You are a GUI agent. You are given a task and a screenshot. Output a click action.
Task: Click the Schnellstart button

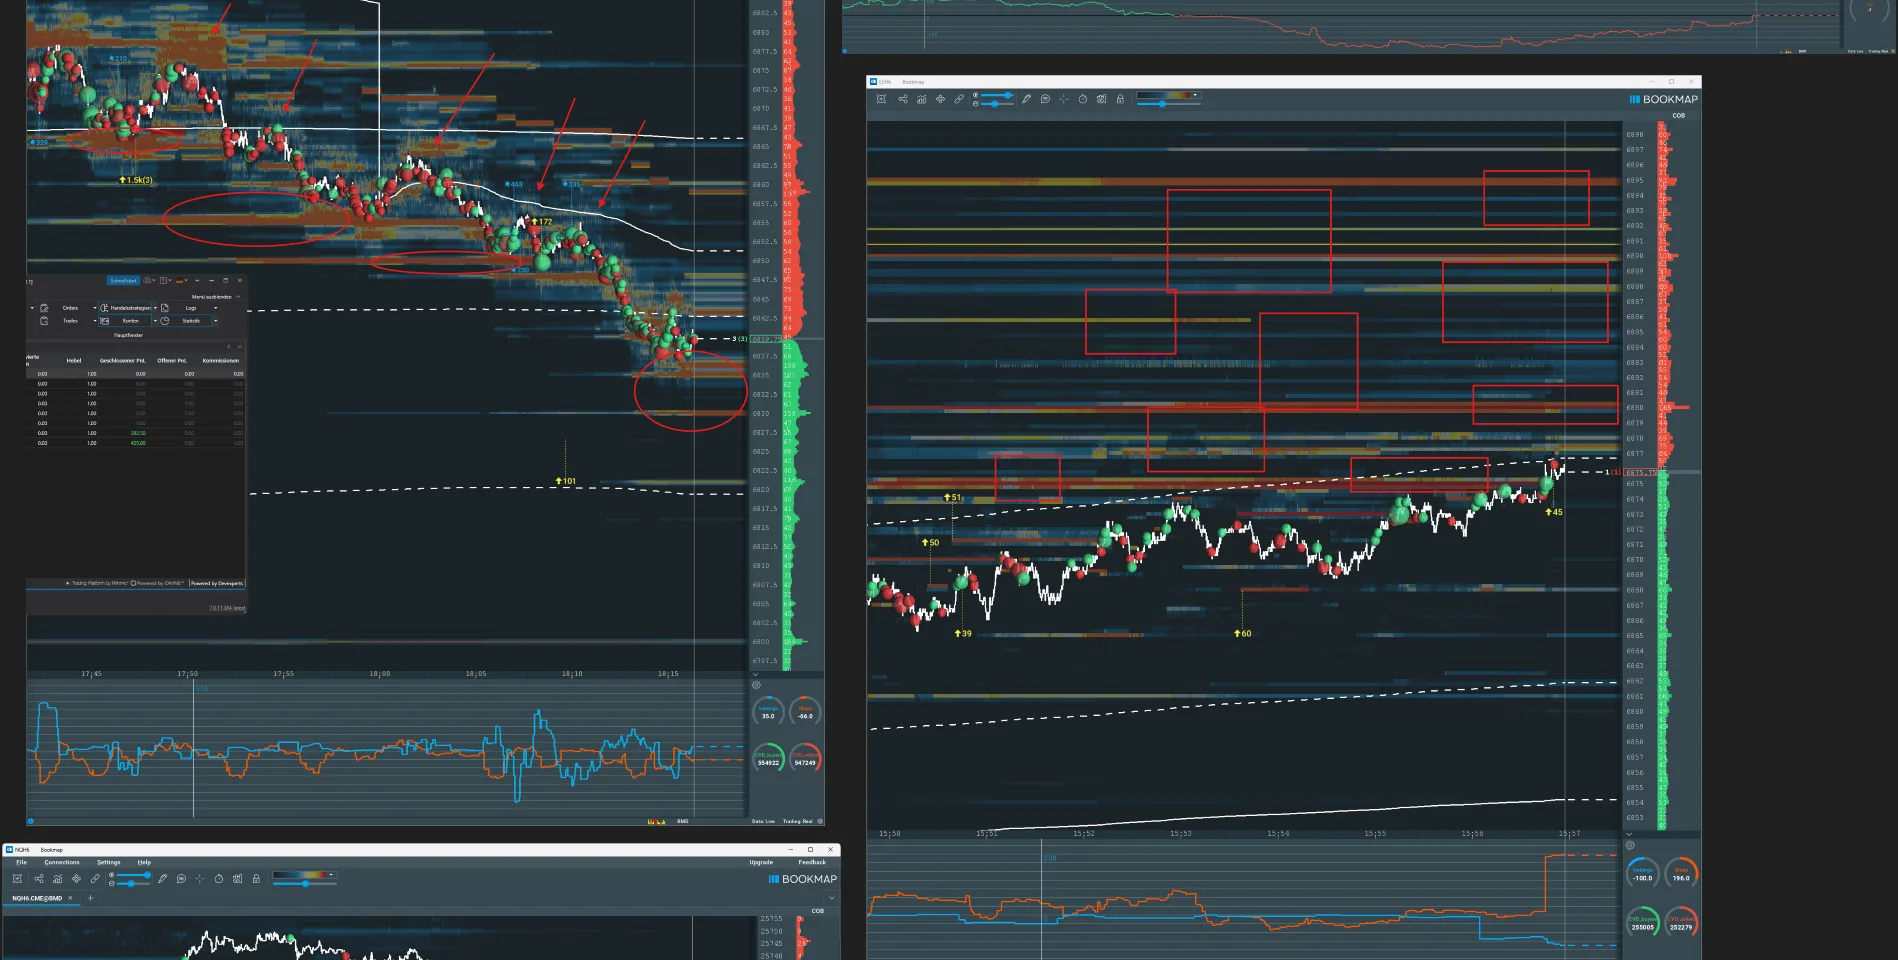(x=123, y=281)
